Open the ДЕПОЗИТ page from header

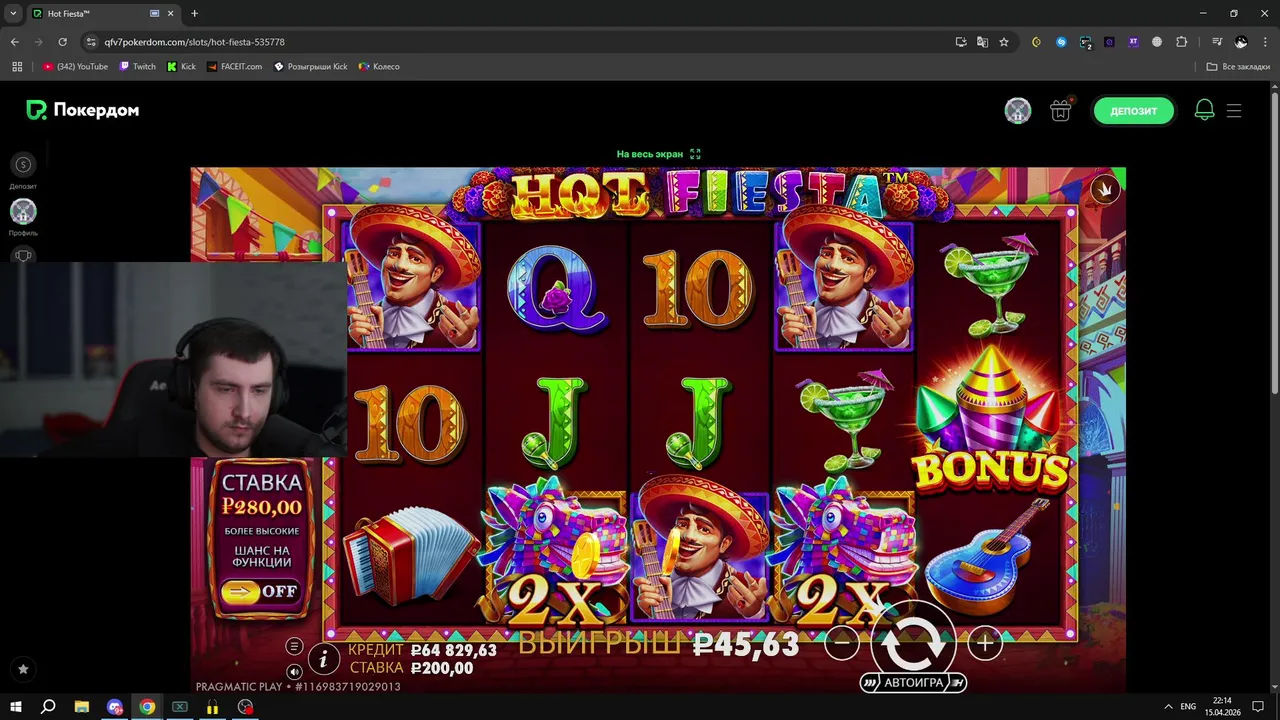(x=1133, y=111)
